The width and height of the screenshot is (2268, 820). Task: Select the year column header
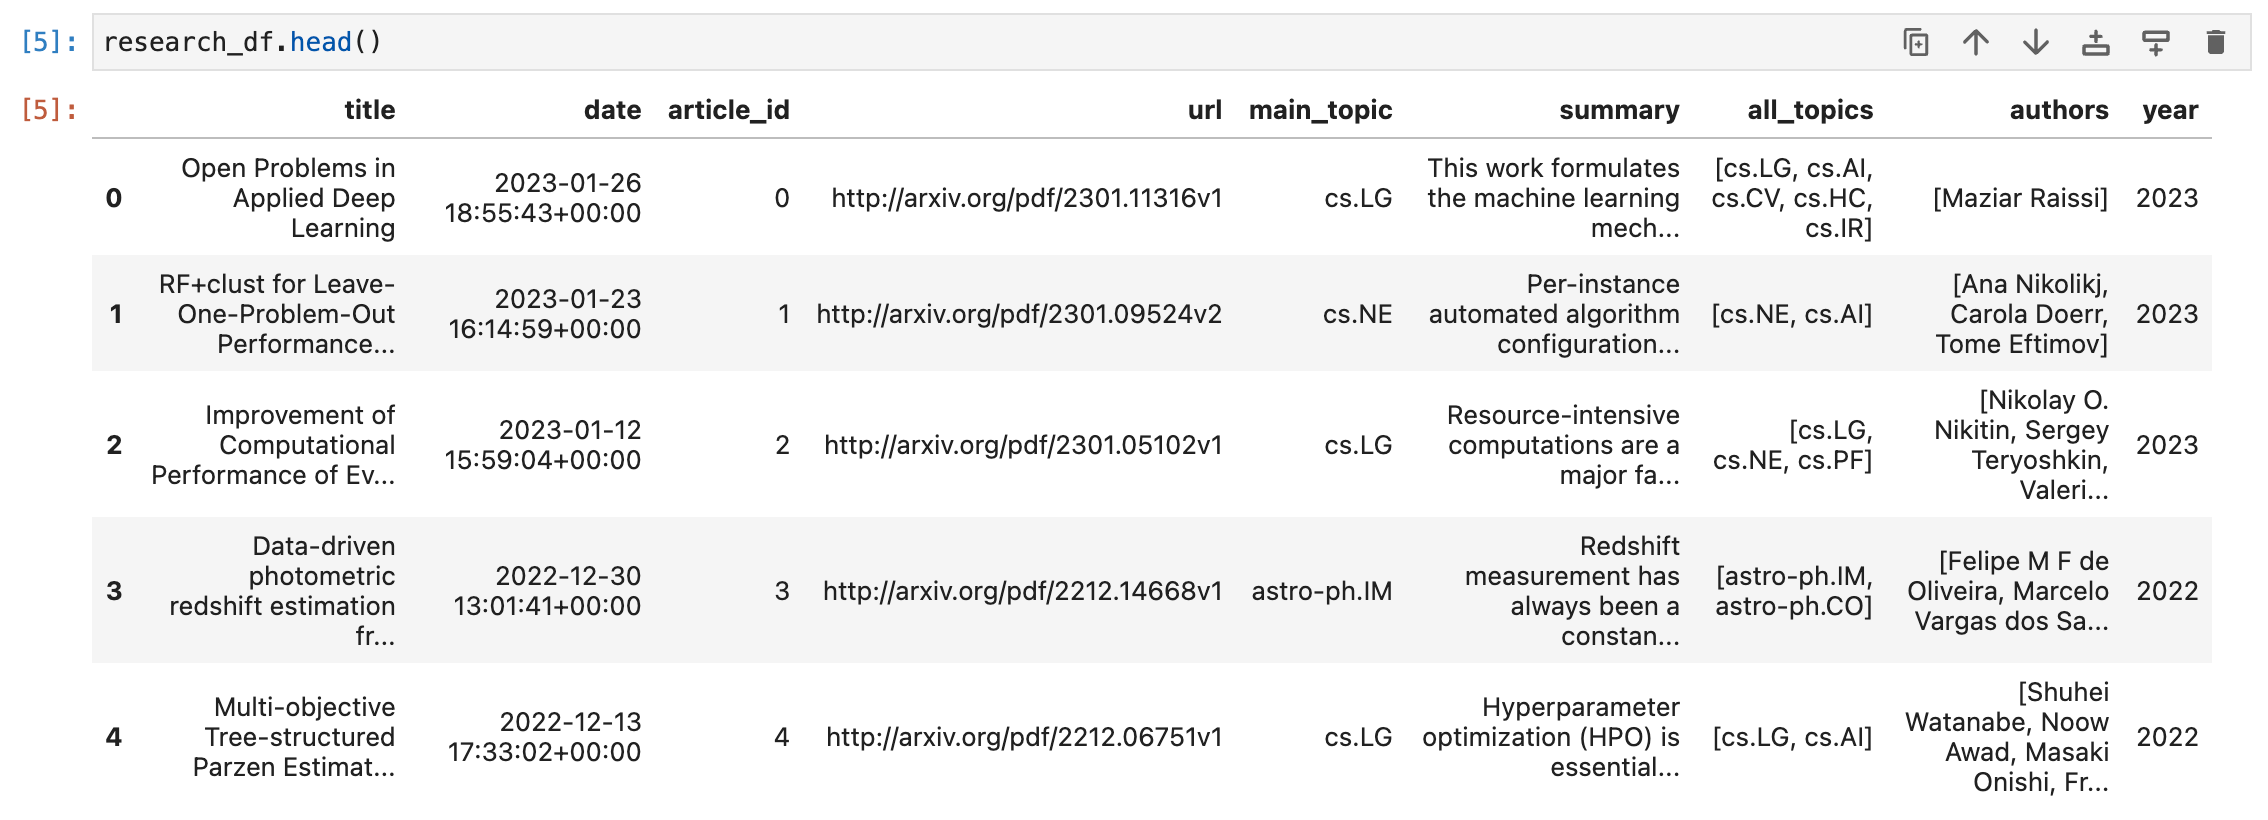coord(2169,110)
